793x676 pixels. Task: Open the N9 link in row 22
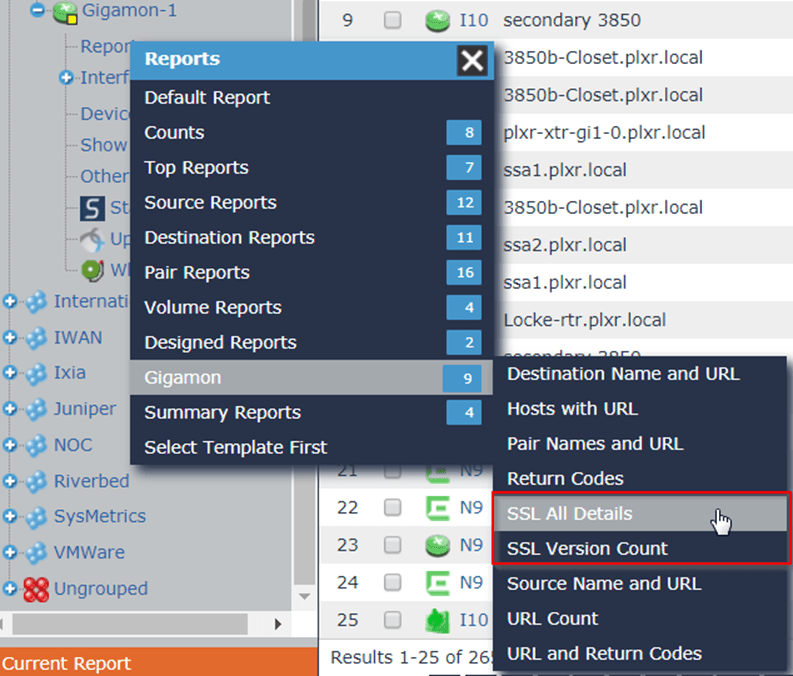click(x=471, y=507)
